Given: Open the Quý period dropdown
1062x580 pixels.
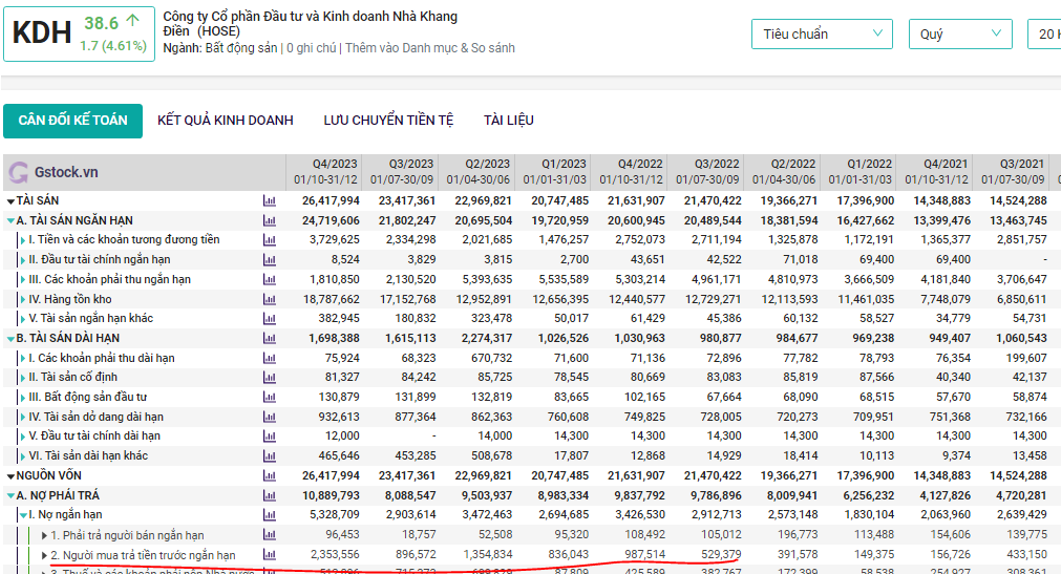Looking at the screenshot, I should click(959, 34).
